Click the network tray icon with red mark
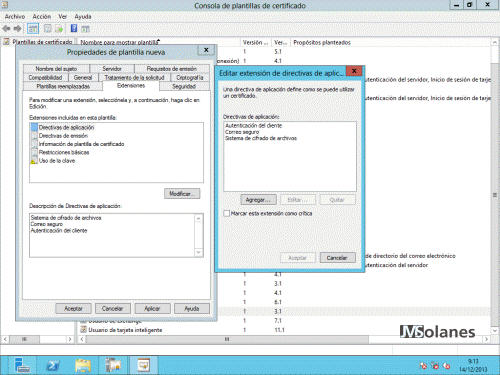Image resolution: width=500 pixels, height=375 pixels. click(x=435, y=366)
